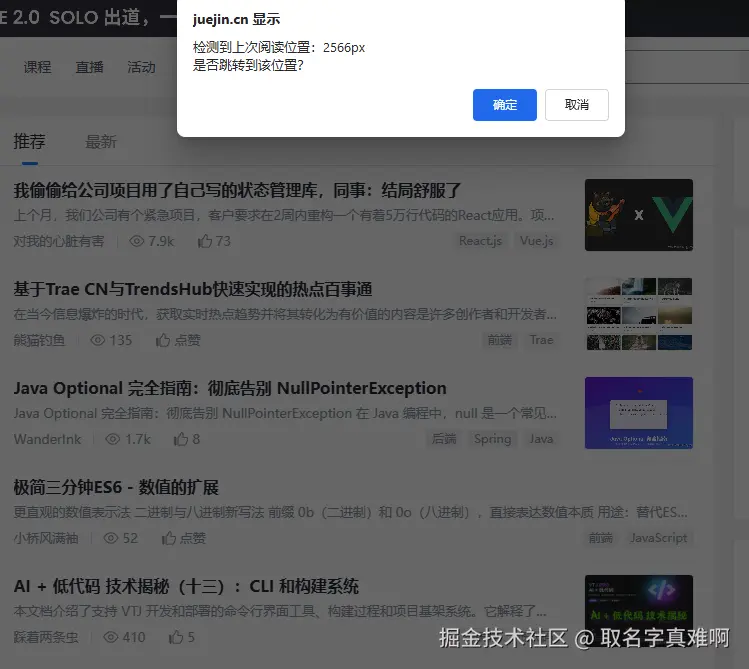Click the React.js tag
Image resolution: width=749 pixels, height=669 pixels.
(481, 241)
